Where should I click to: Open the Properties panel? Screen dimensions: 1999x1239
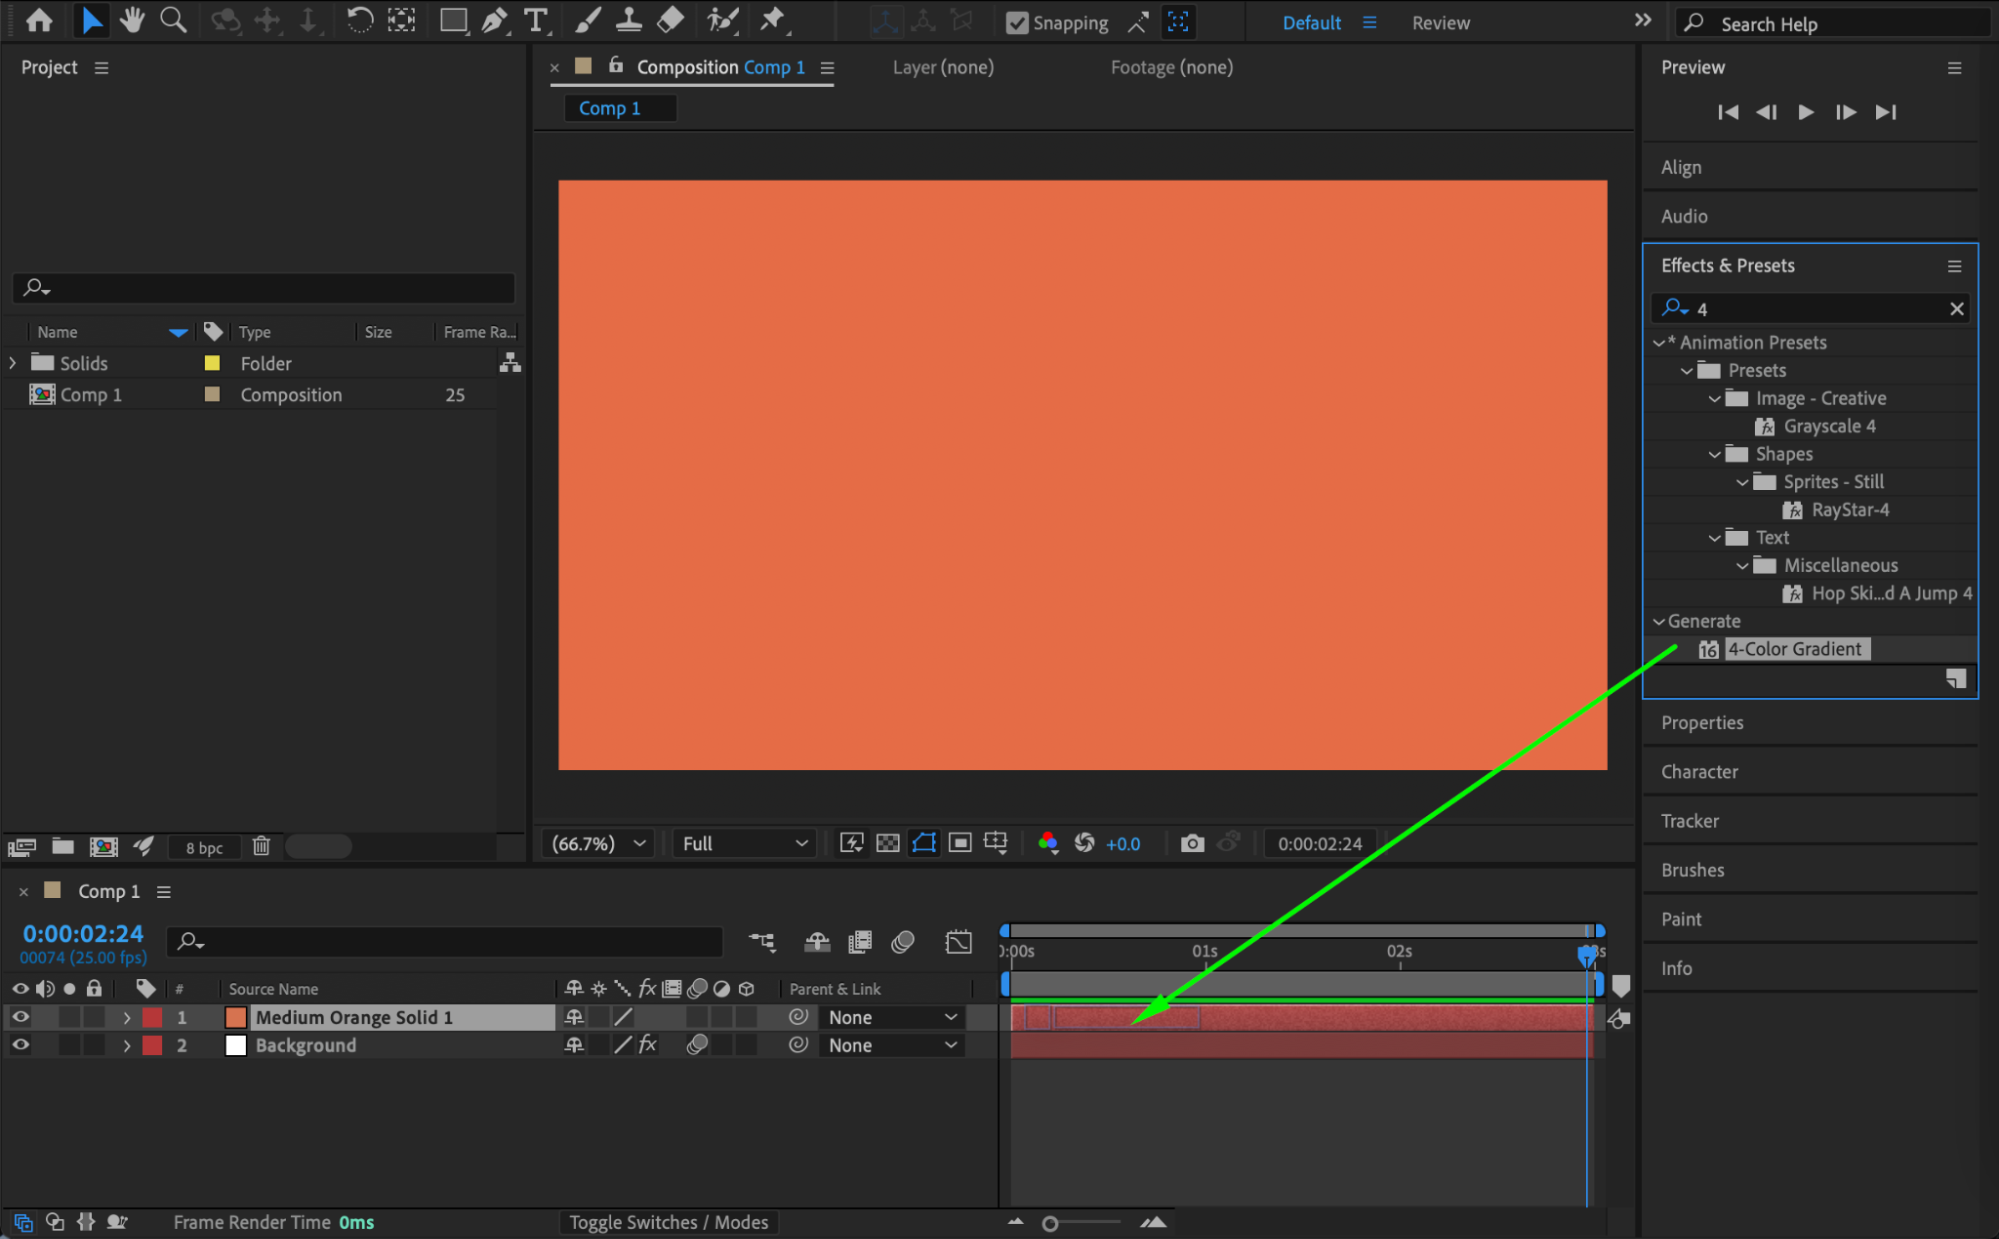tap(1702, 722)
